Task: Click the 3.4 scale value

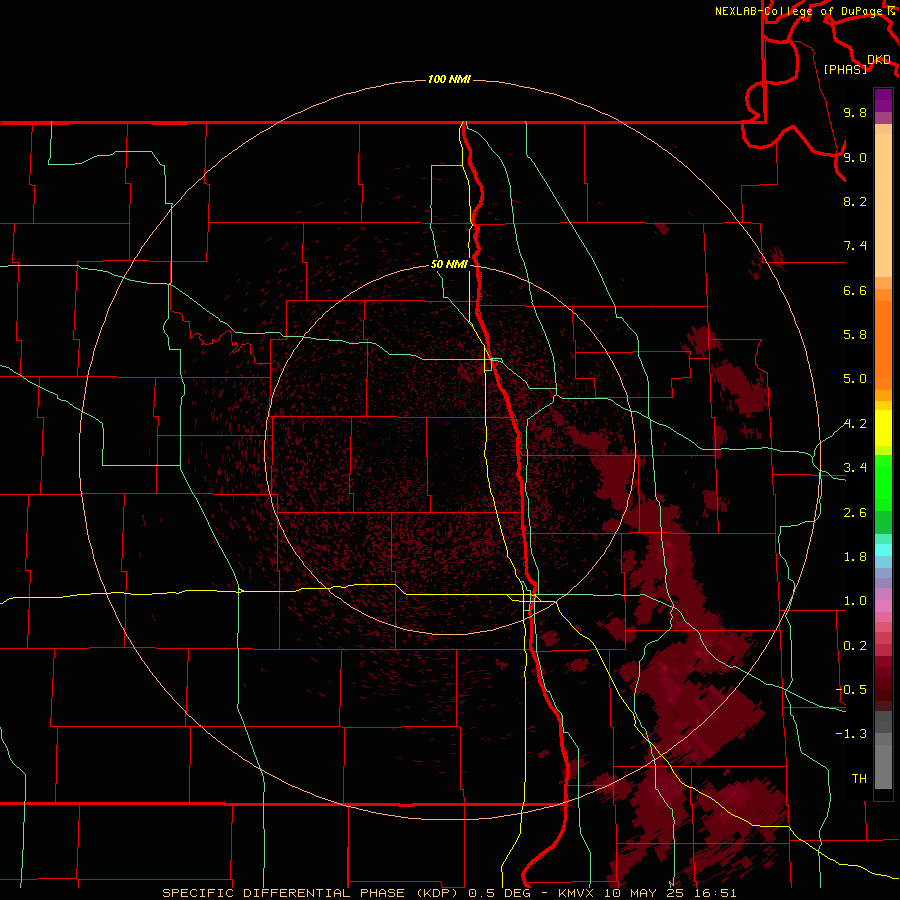Action: coord(855,468)
